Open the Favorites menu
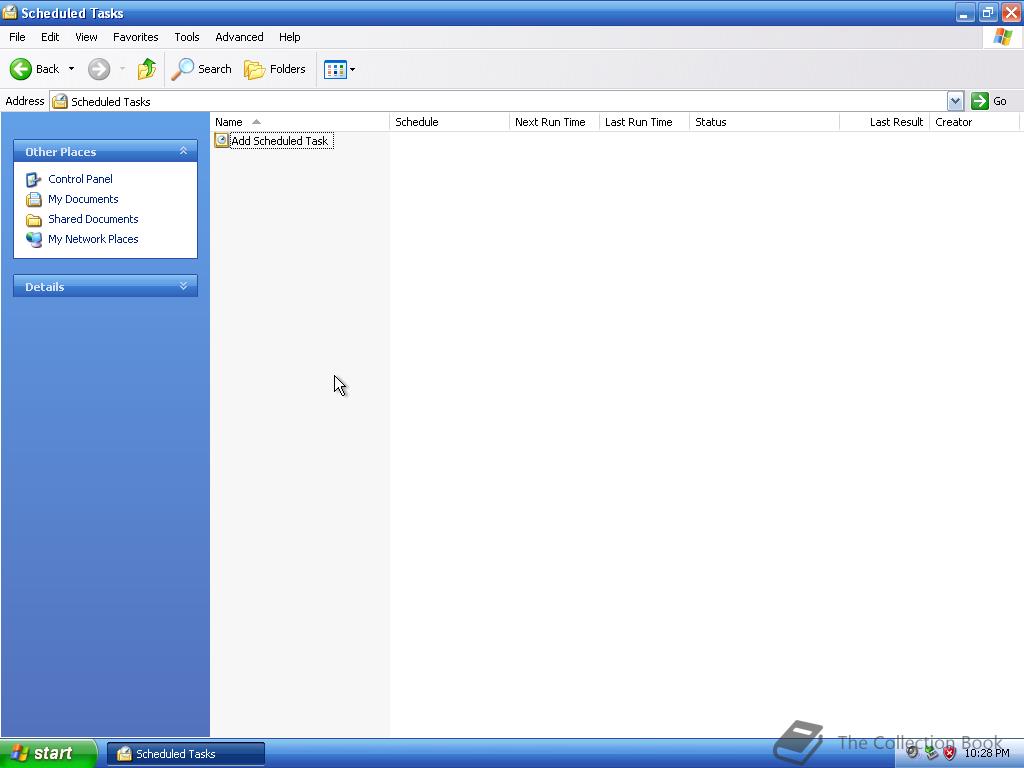The width and height of the screenshot is (1024, 768). point(135,37)
